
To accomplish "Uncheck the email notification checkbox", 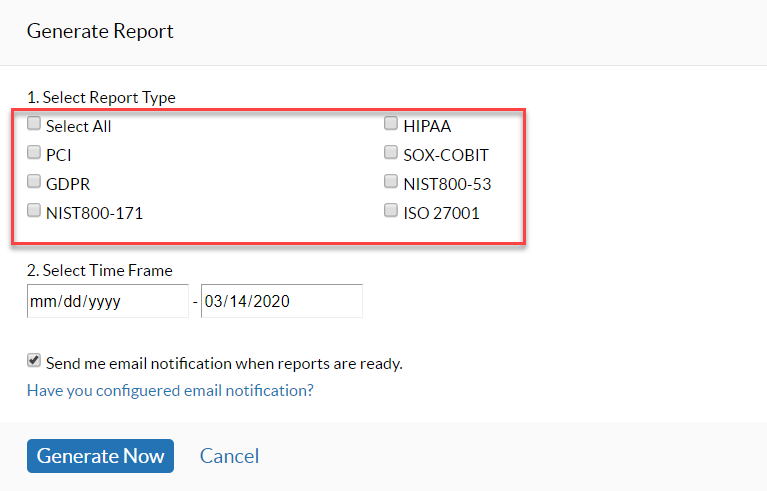I will coord(34,362).
